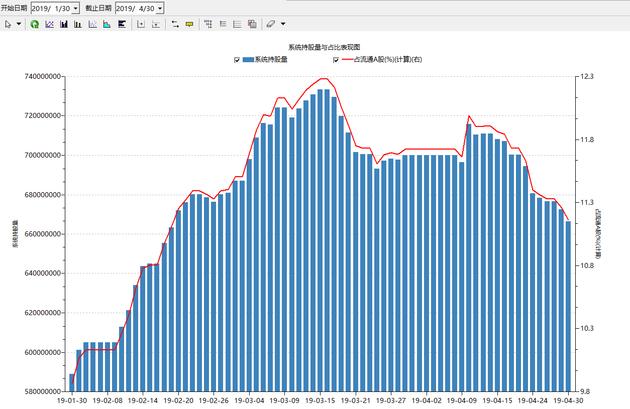Click the chart title 系统持股量与占比表现图

click(x=324, y=47)
